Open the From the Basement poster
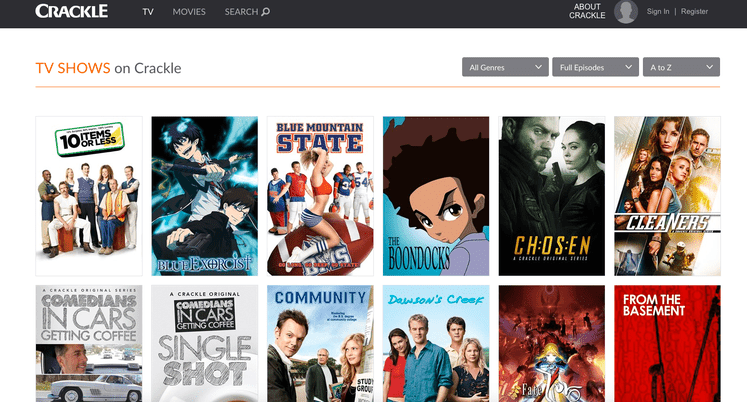 click(x=667, y=343)
